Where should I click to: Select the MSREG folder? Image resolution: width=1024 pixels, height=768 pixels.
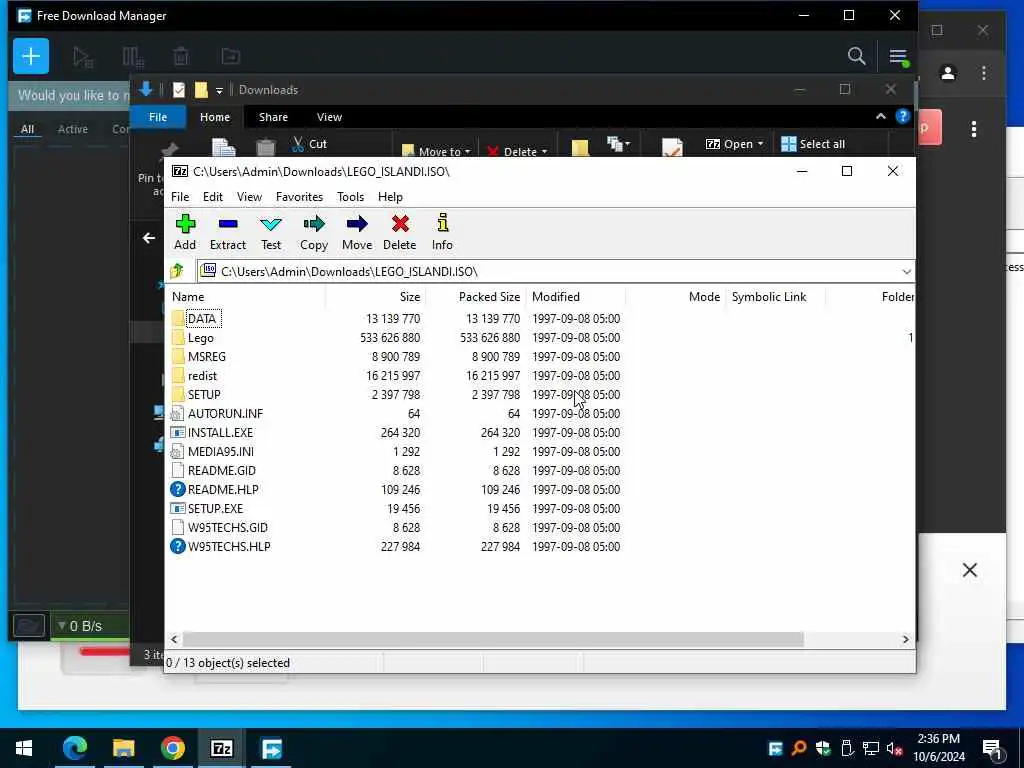(x=206, y=357)
